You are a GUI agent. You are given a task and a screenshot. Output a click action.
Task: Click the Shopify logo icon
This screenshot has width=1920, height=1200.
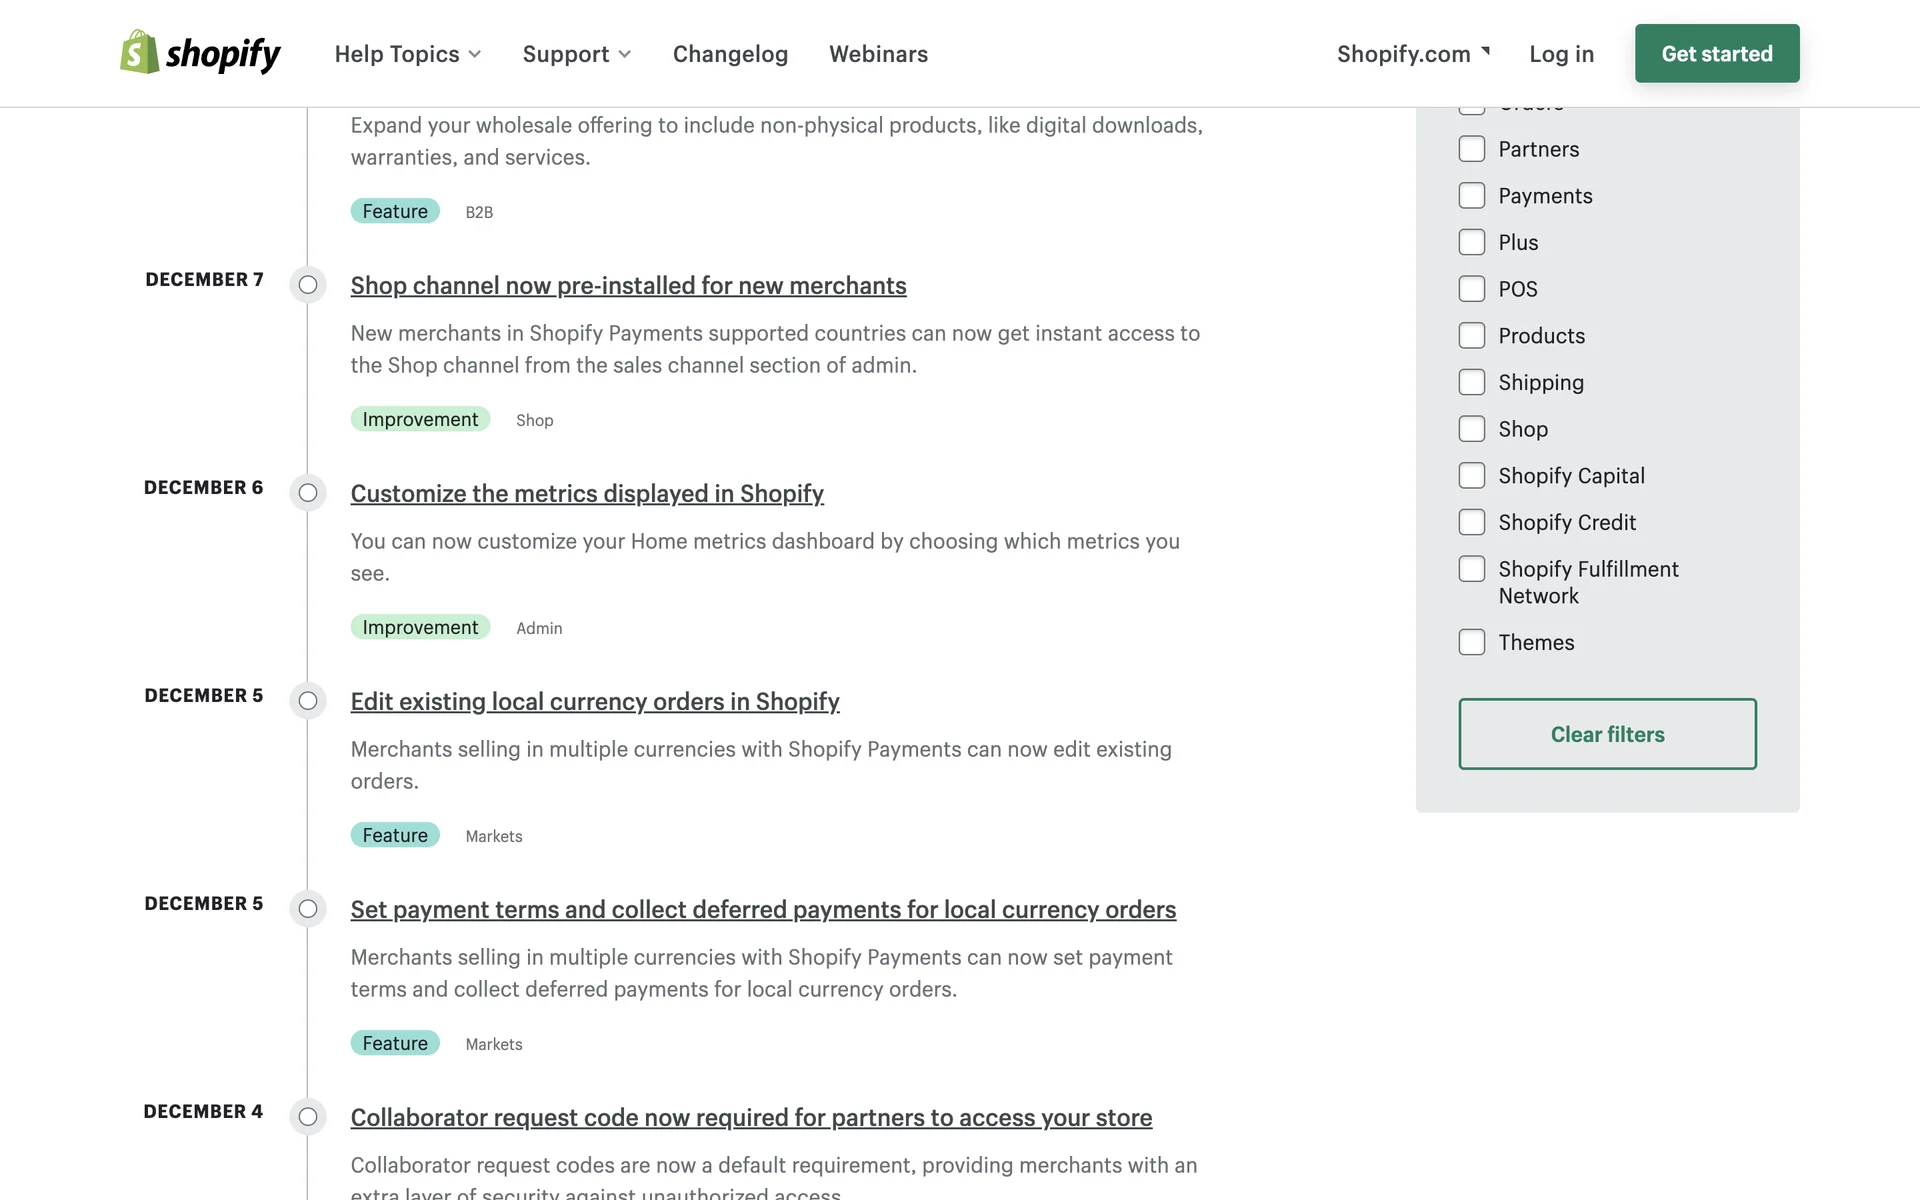click(x=139, y=52)
